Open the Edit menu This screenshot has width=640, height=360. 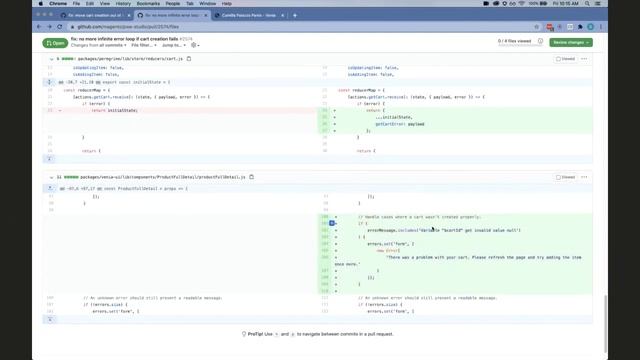tap(90, 4)
